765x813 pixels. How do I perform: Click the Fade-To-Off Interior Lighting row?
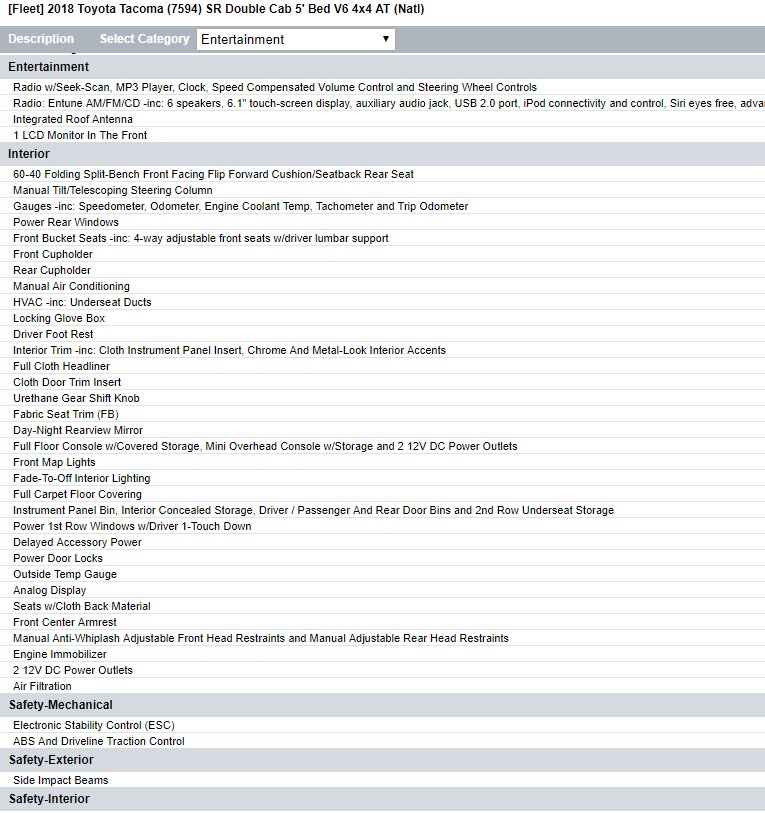click(382, 479)
